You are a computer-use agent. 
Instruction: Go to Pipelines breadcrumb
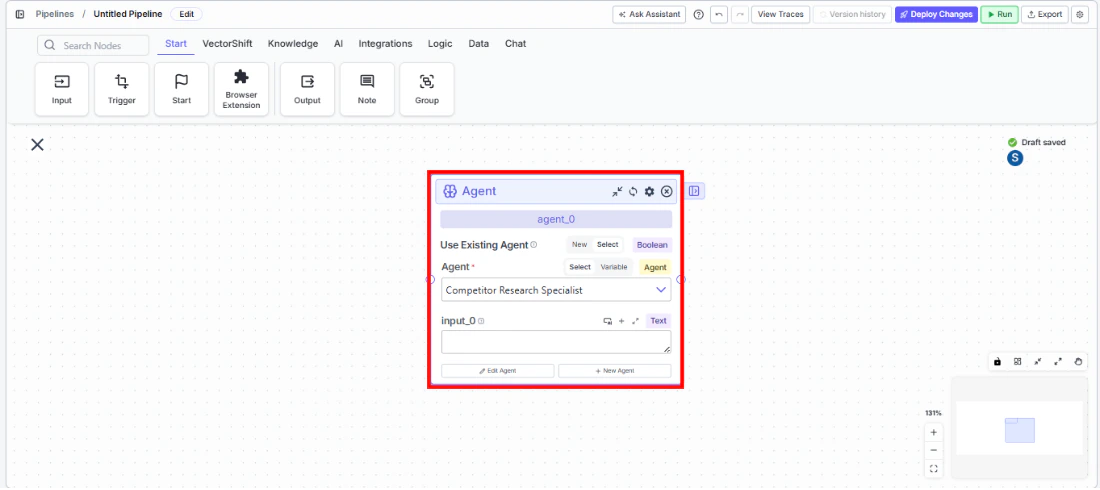tap(55, 14)
